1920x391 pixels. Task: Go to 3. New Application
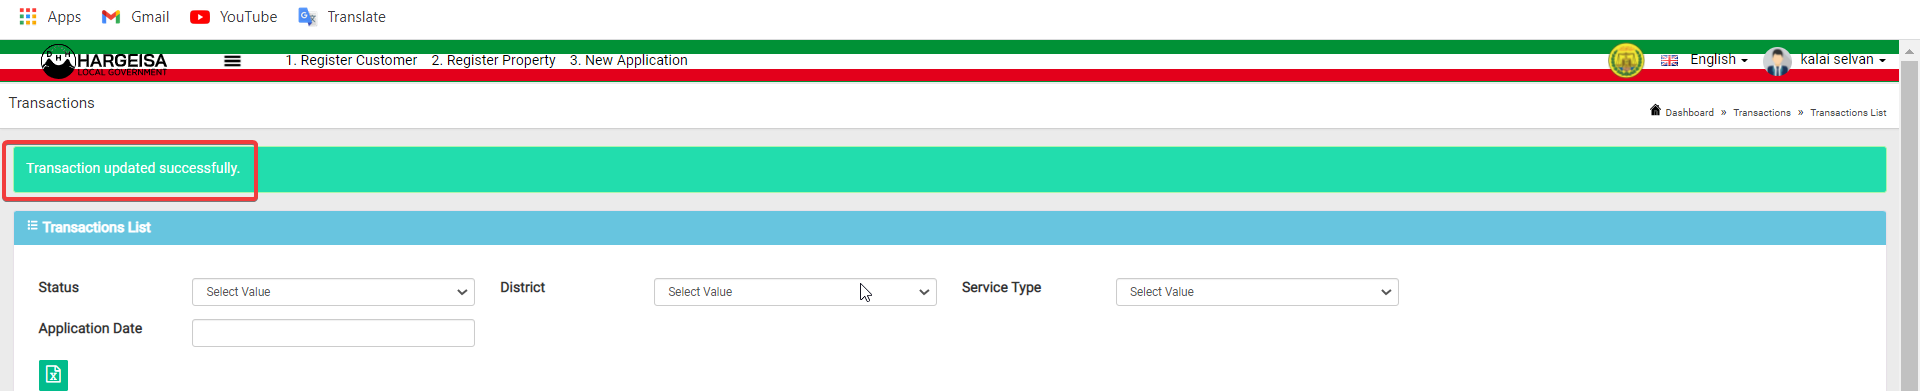pos(628,60)
